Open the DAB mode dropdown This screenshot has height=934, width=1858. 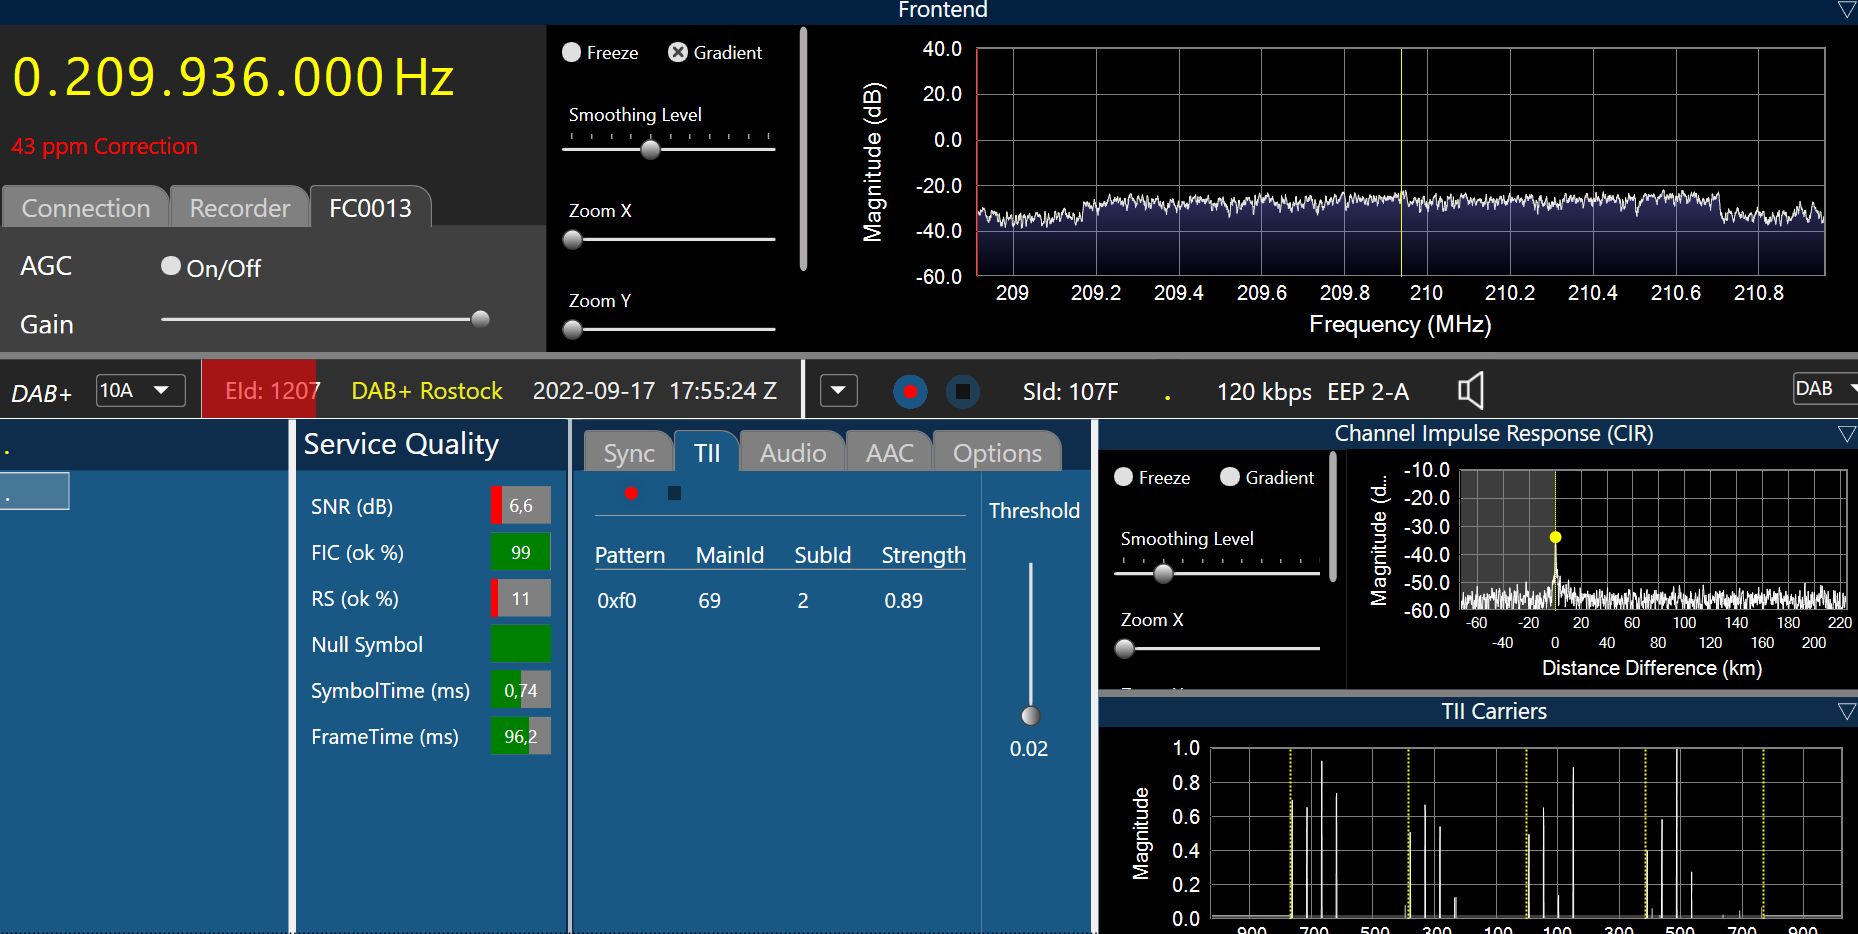pos(1824,389)
